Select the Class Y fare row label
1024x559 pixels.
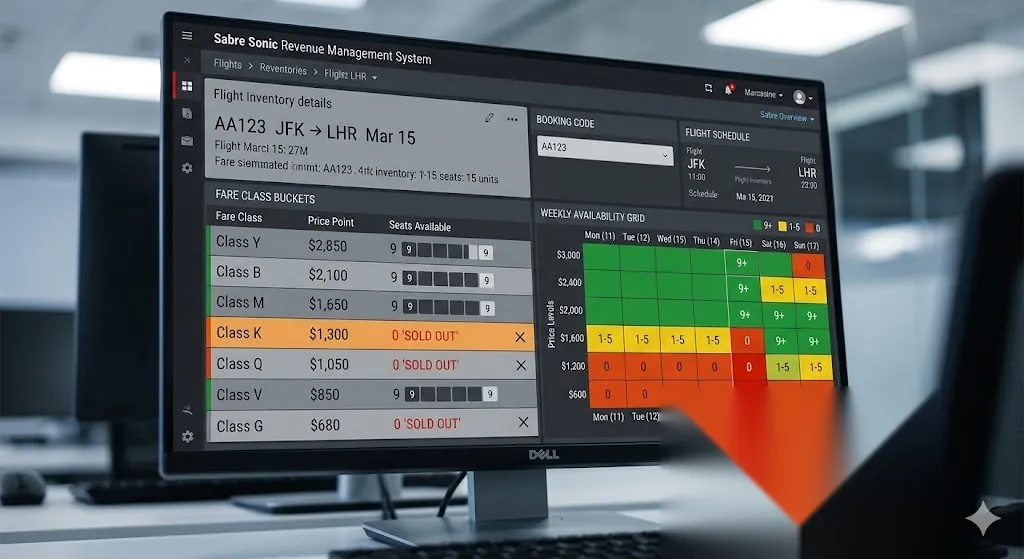[238, 242]
